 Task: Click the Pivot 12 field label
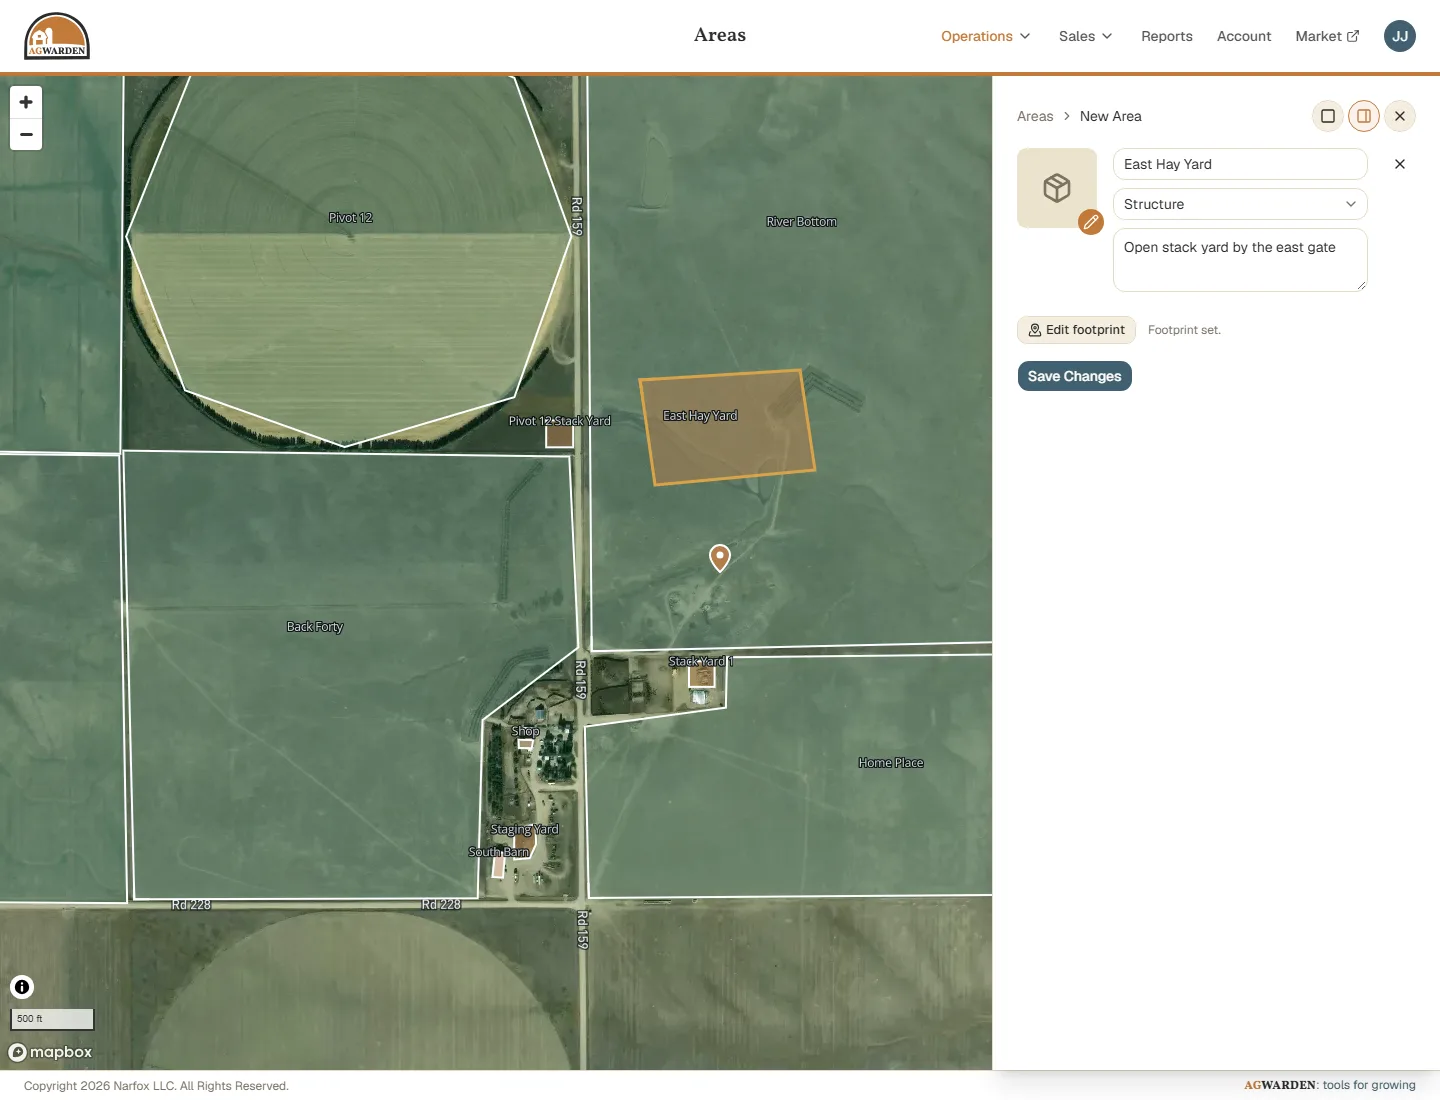click(350, 217)
